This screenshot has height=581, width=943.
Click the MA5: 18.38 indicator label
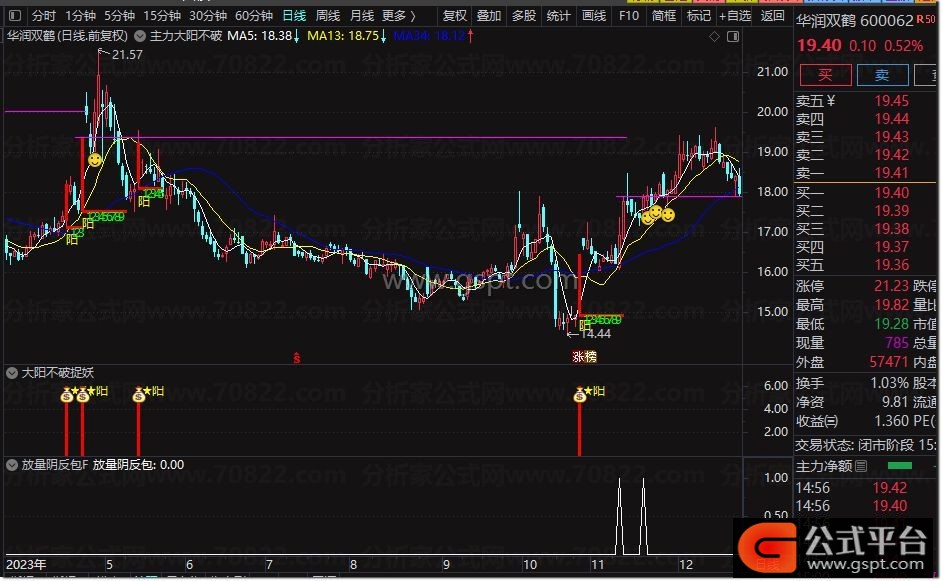tap(263, 36)
